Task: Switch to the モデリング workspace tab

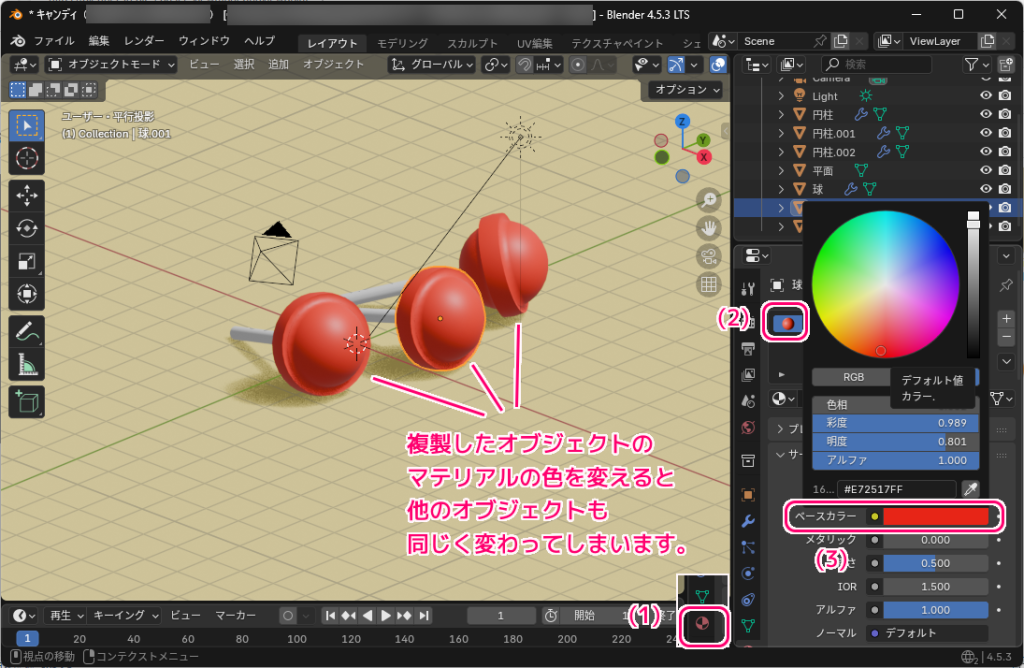Action: [402, 43]
